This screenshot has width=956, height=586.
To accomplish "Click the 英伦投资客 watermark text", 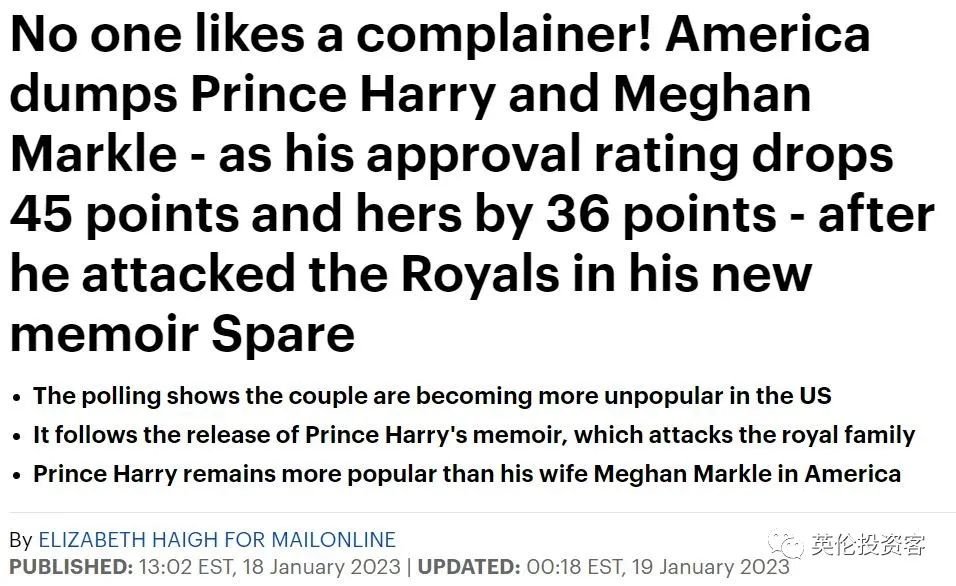I will click(868, 545).
